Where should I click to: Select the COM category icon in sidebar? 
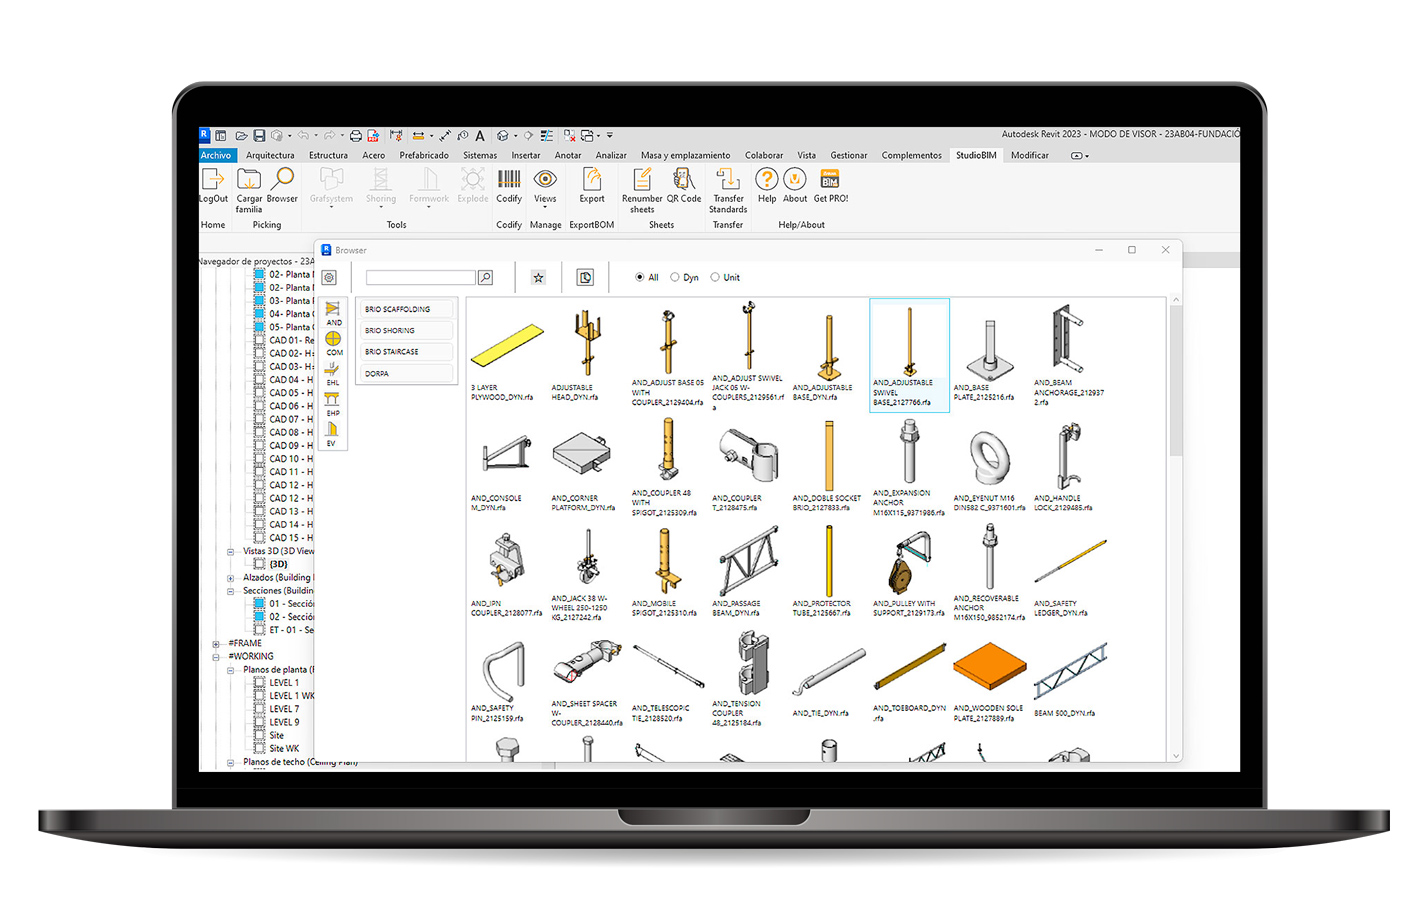click(x=333, y=341)
